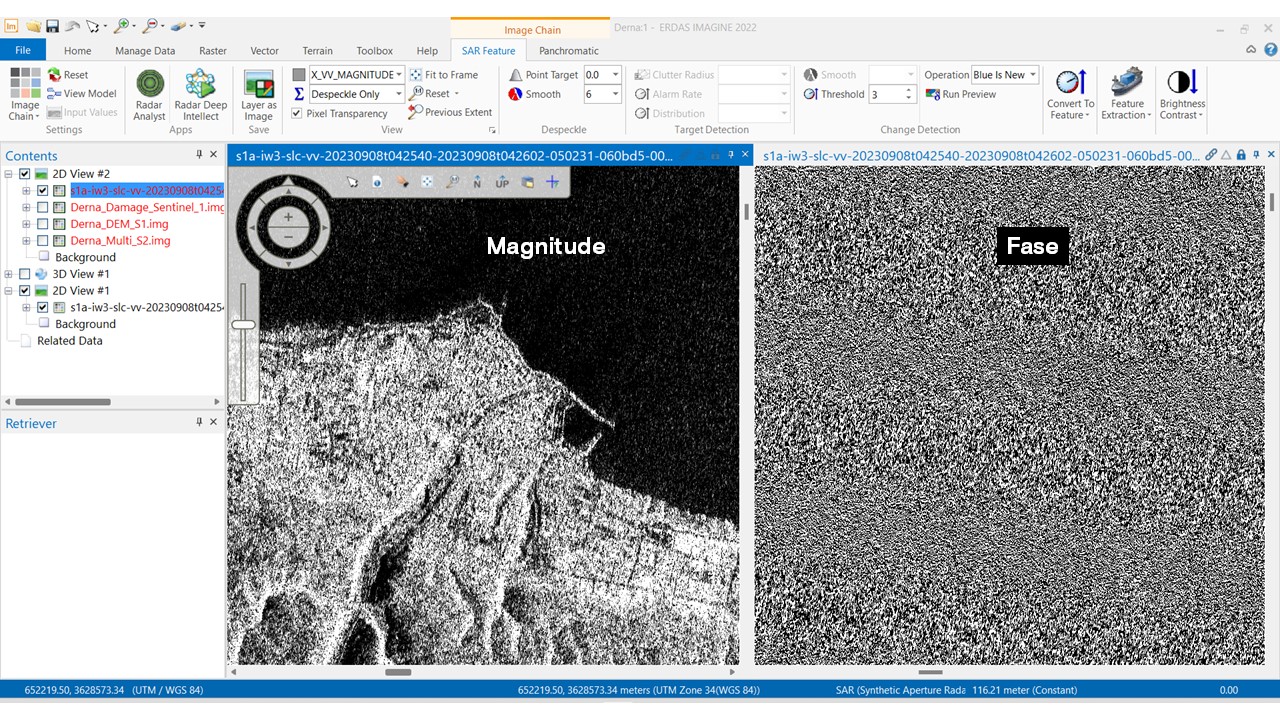Open the Raster ribbon tab
This screenshot has height=720, width=1280.
[x=212, y=51]
